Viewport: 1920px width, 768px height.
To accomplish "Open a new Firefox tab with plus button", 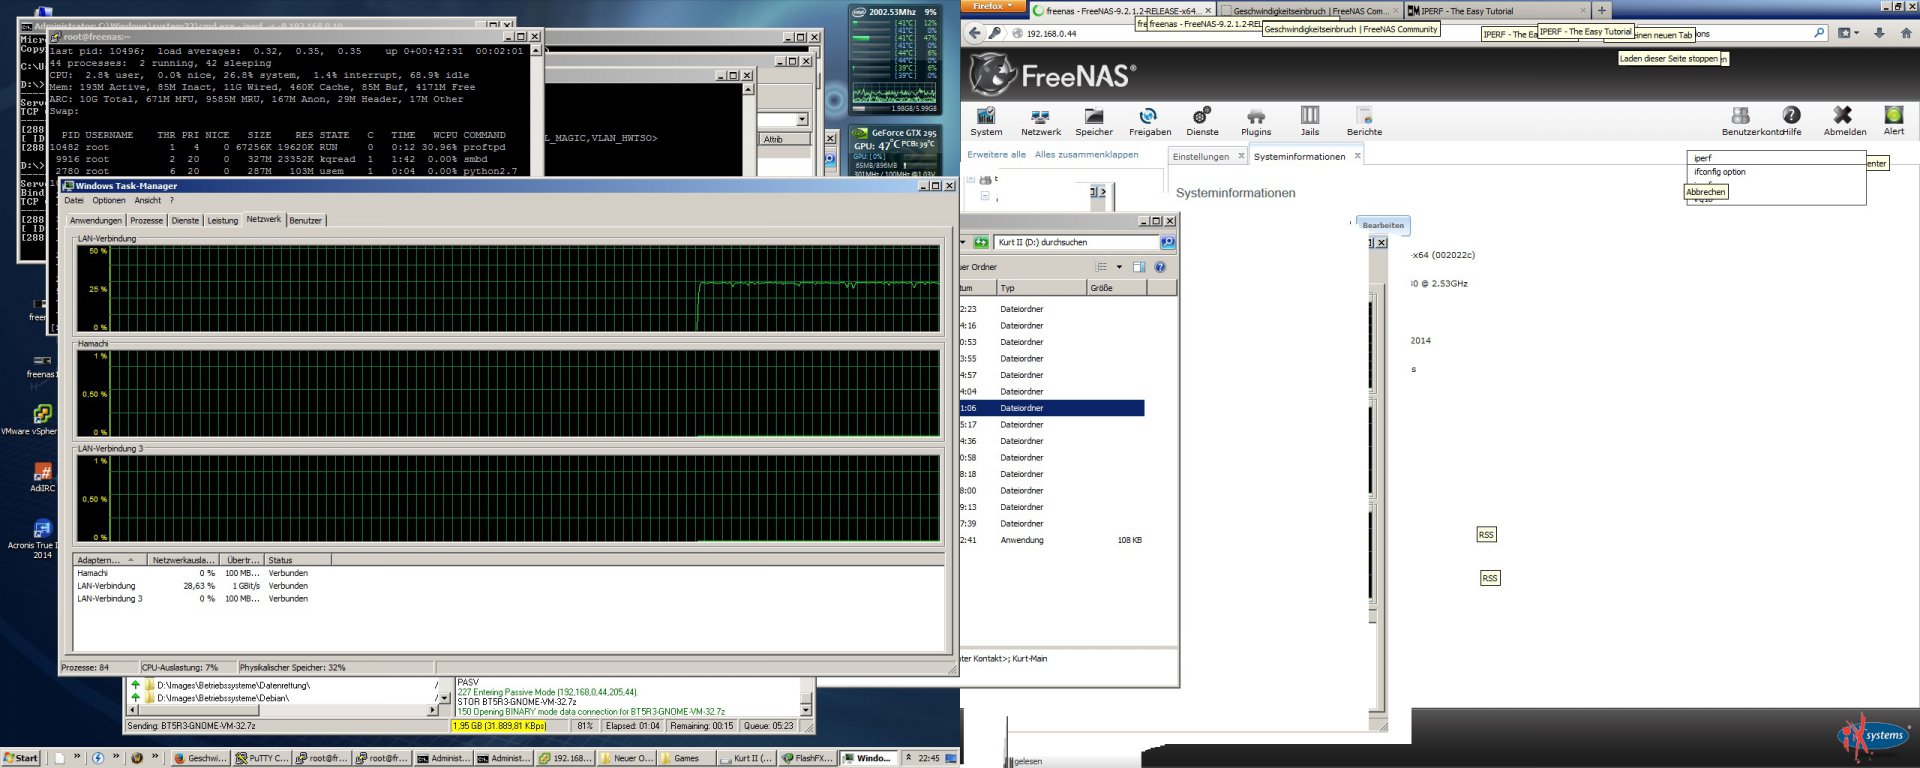I will (x=1601, y=11).
